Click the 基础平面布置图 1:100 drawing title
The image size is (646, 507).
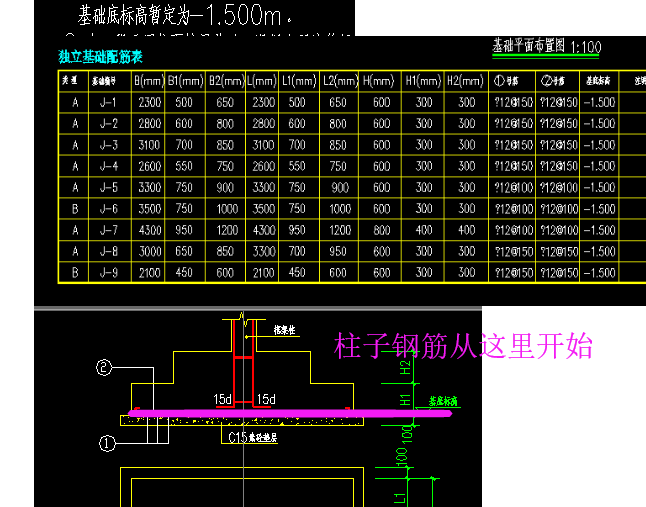pyautogui.click(x=547, y=46)
